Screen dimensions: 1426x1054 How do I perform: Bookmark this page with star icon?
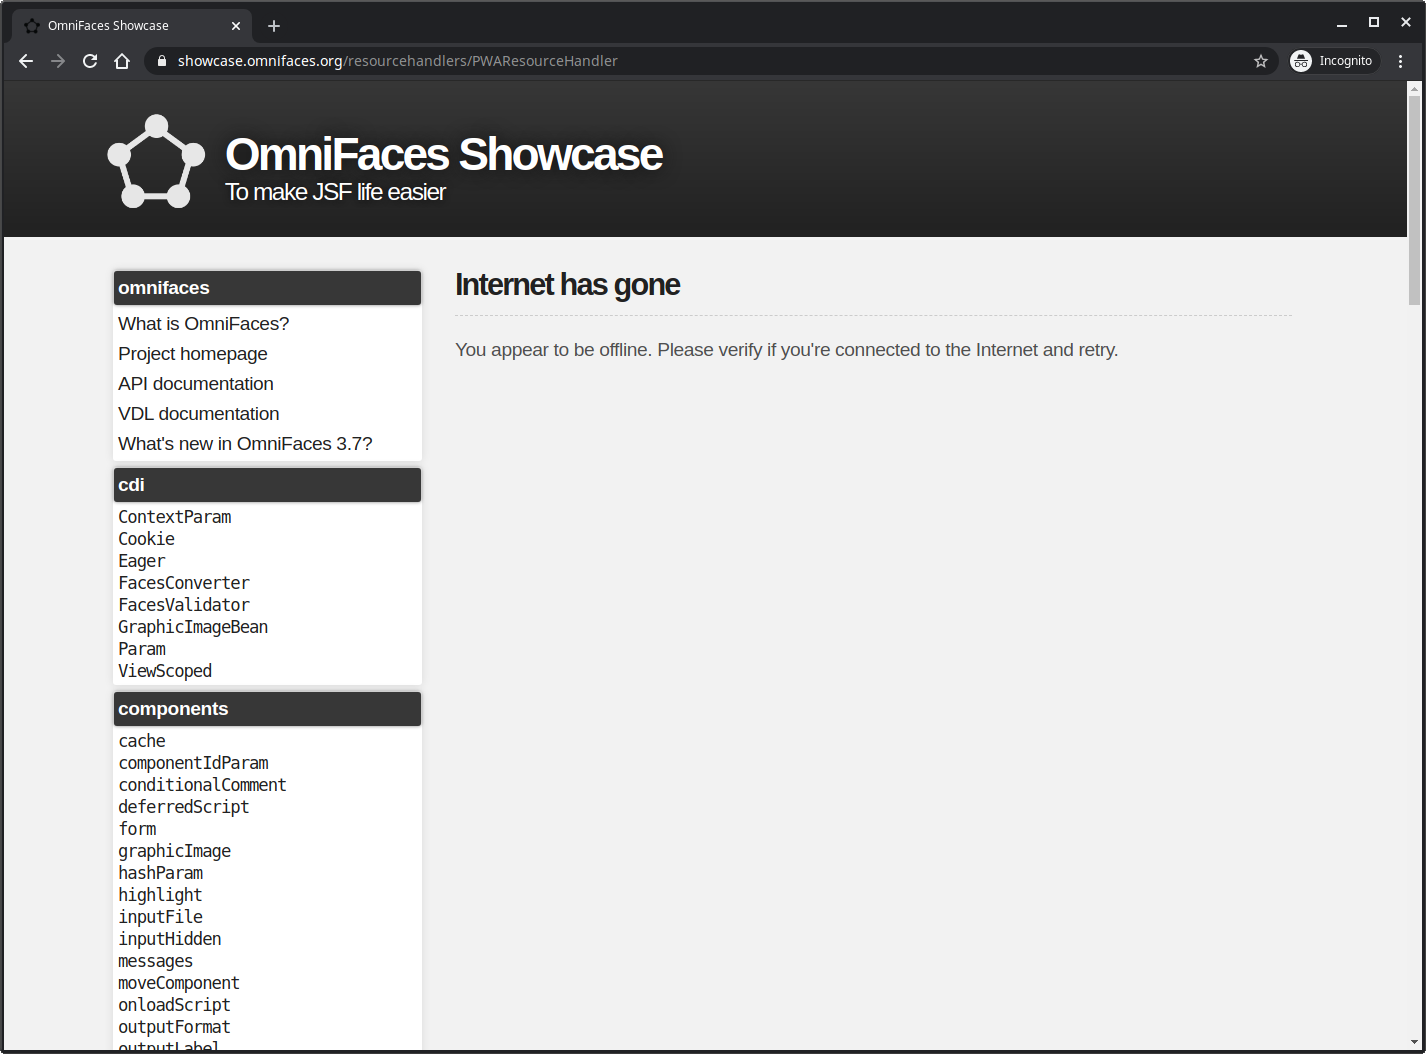pos(1261,61)
